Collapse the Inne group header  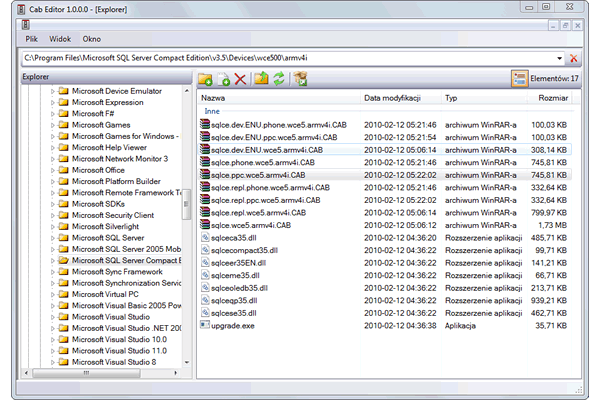pos(212,111)
